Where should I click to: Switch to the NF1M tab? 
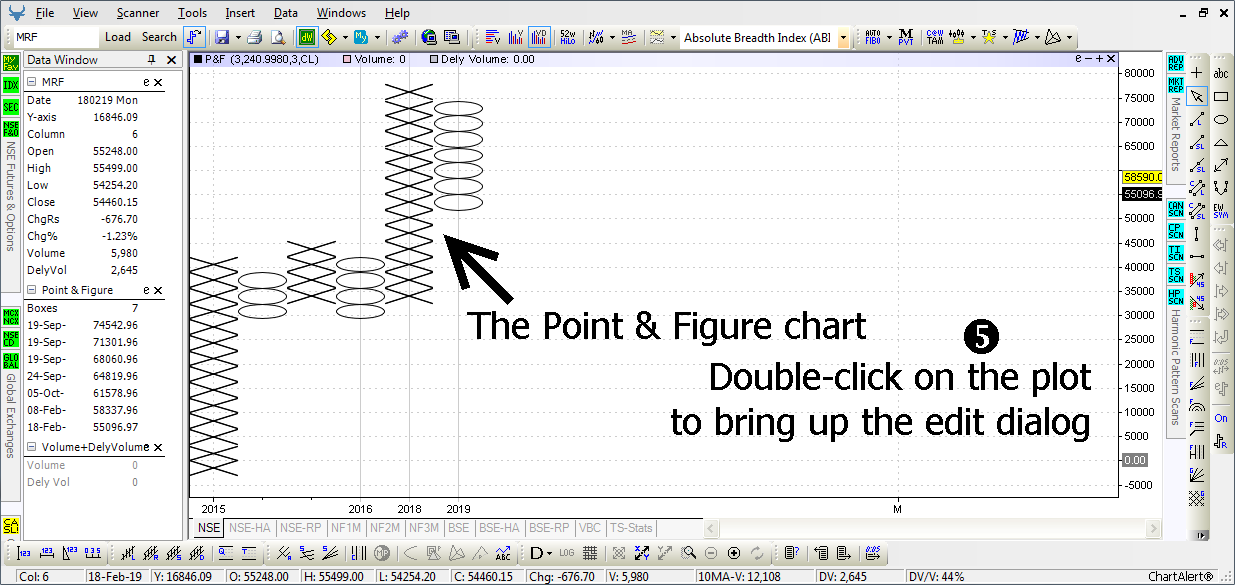tap(347, 528)
